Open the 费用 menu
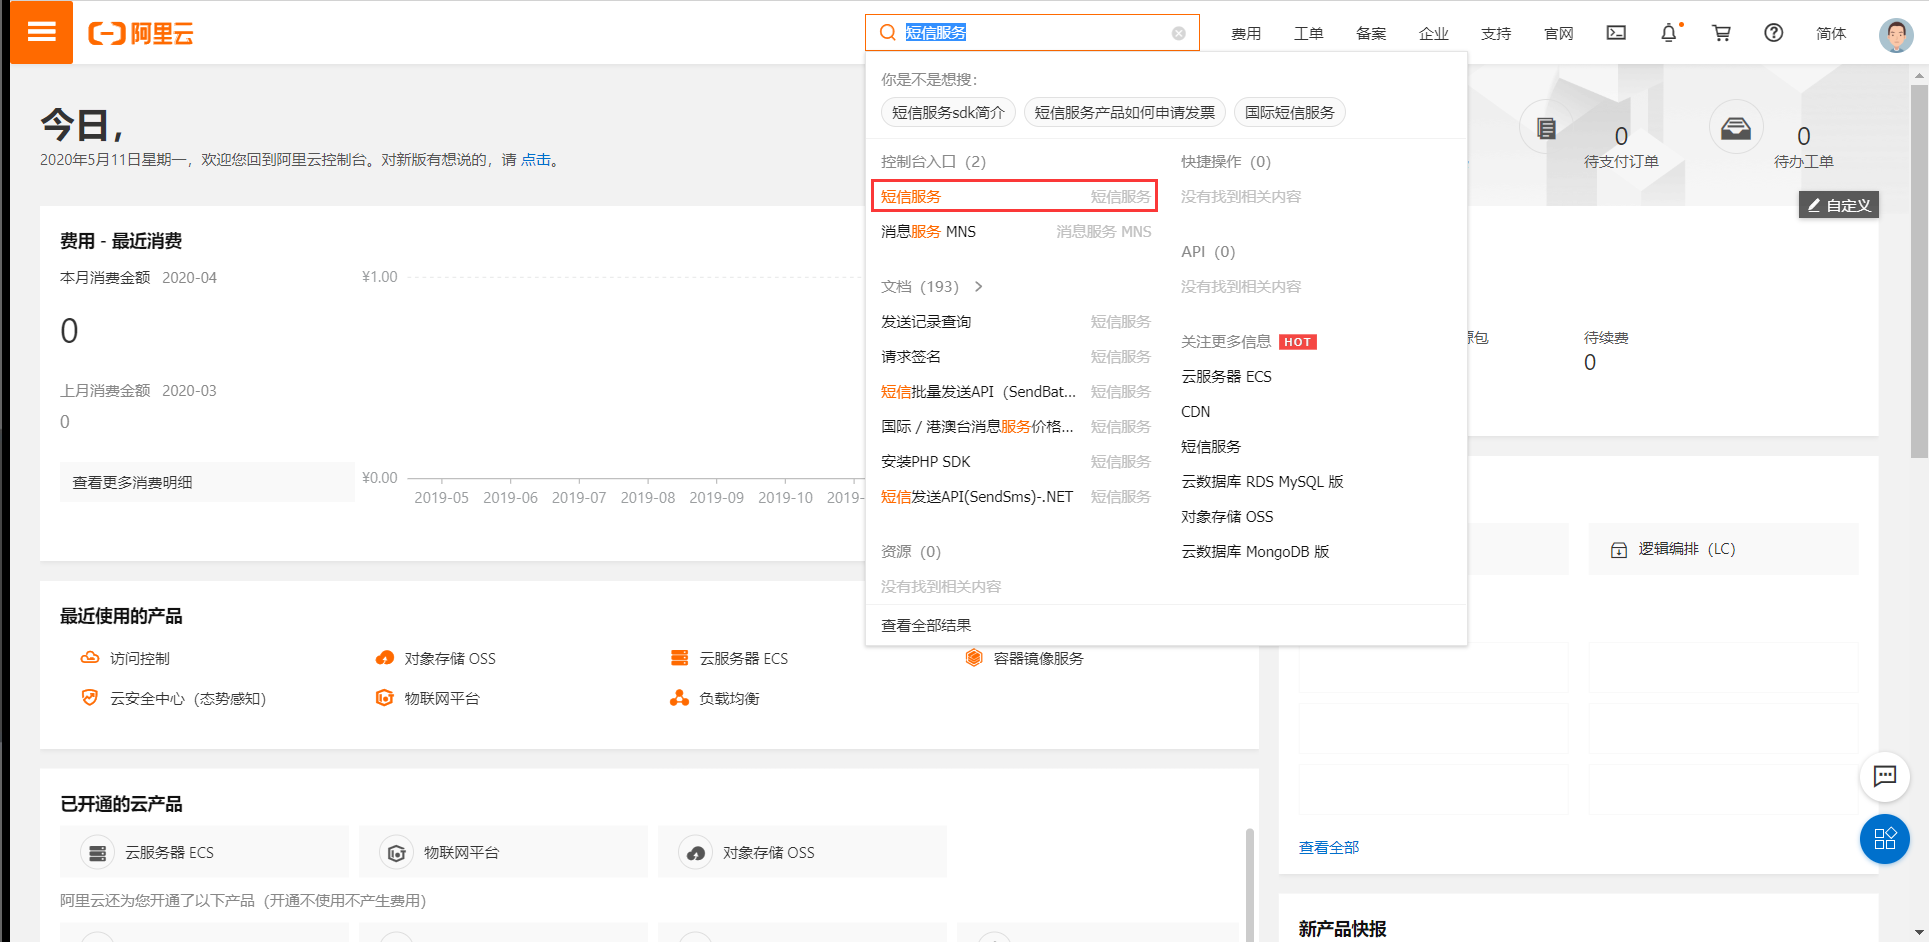The height and width of the screenshot is (942, 1929). (x=1246, y=34)
